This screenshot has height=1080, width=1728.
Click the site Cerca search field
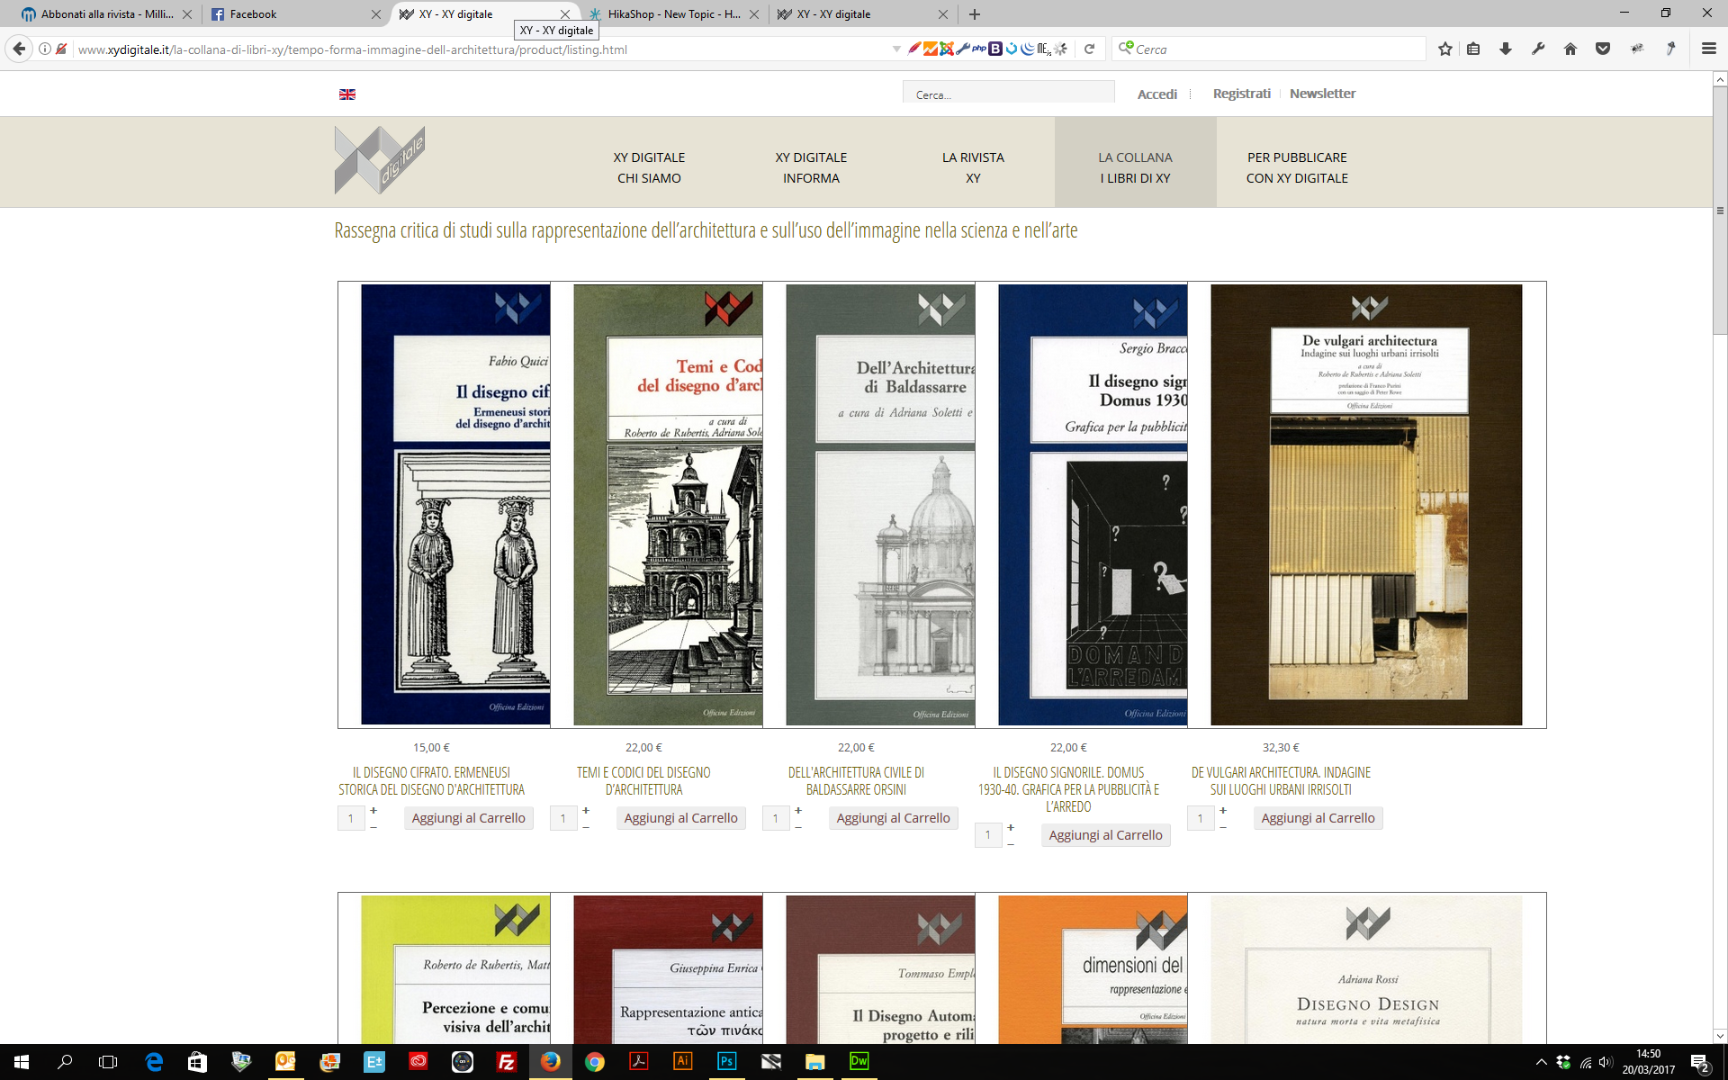(1008, 94)
